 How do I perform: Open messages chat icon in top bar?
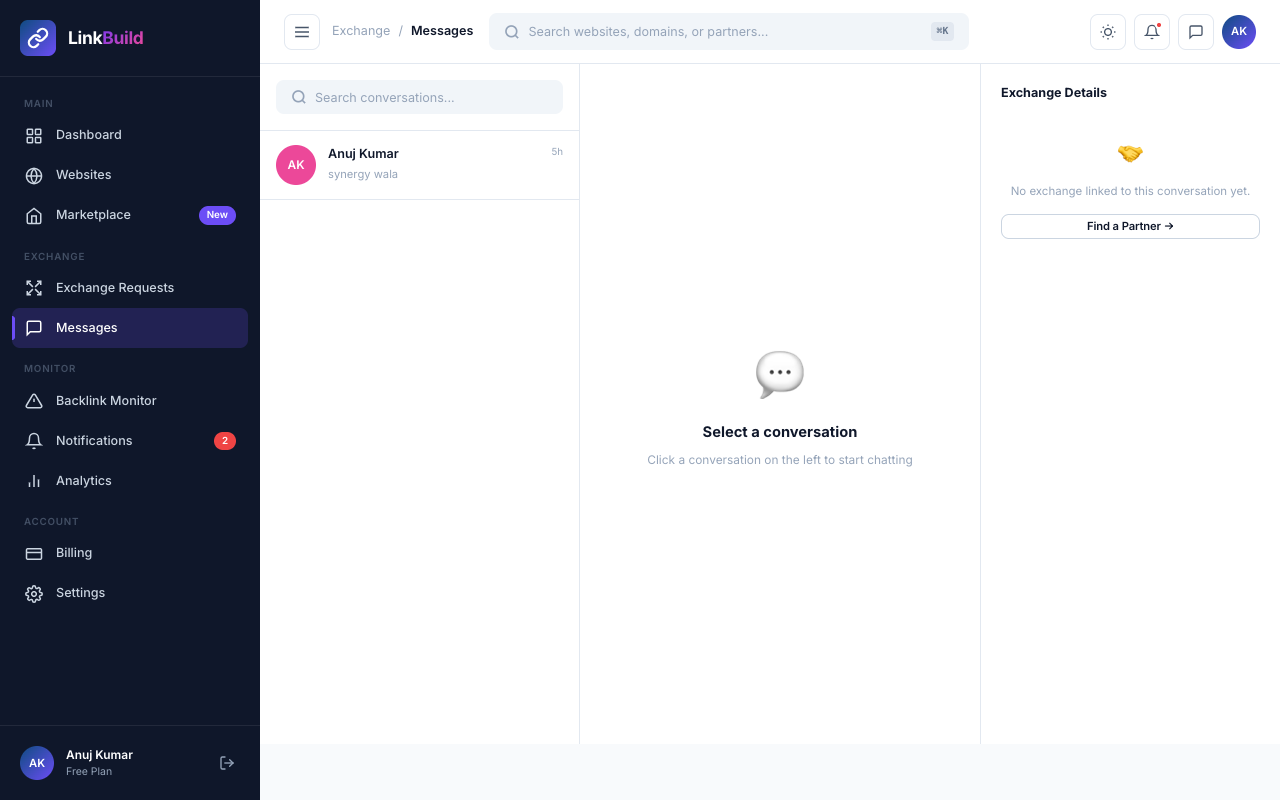pyautogui.click(x=1196, y=32)
